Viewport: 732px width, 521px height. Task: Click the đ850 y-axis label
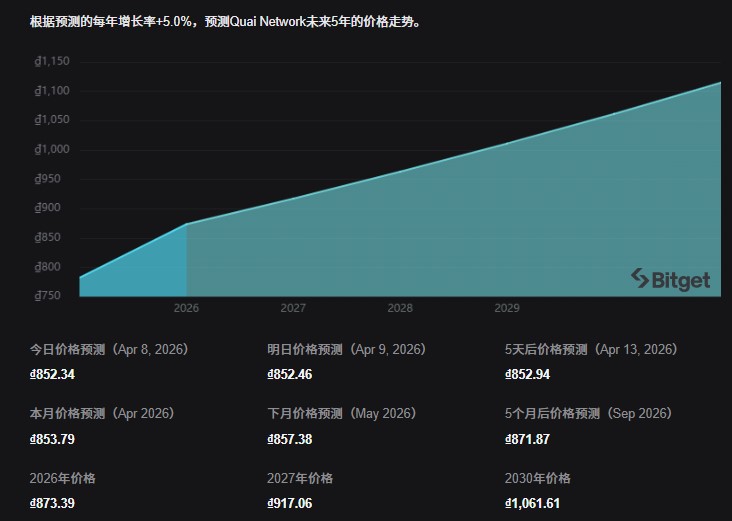pyautogui.click(x=48, y=238)
